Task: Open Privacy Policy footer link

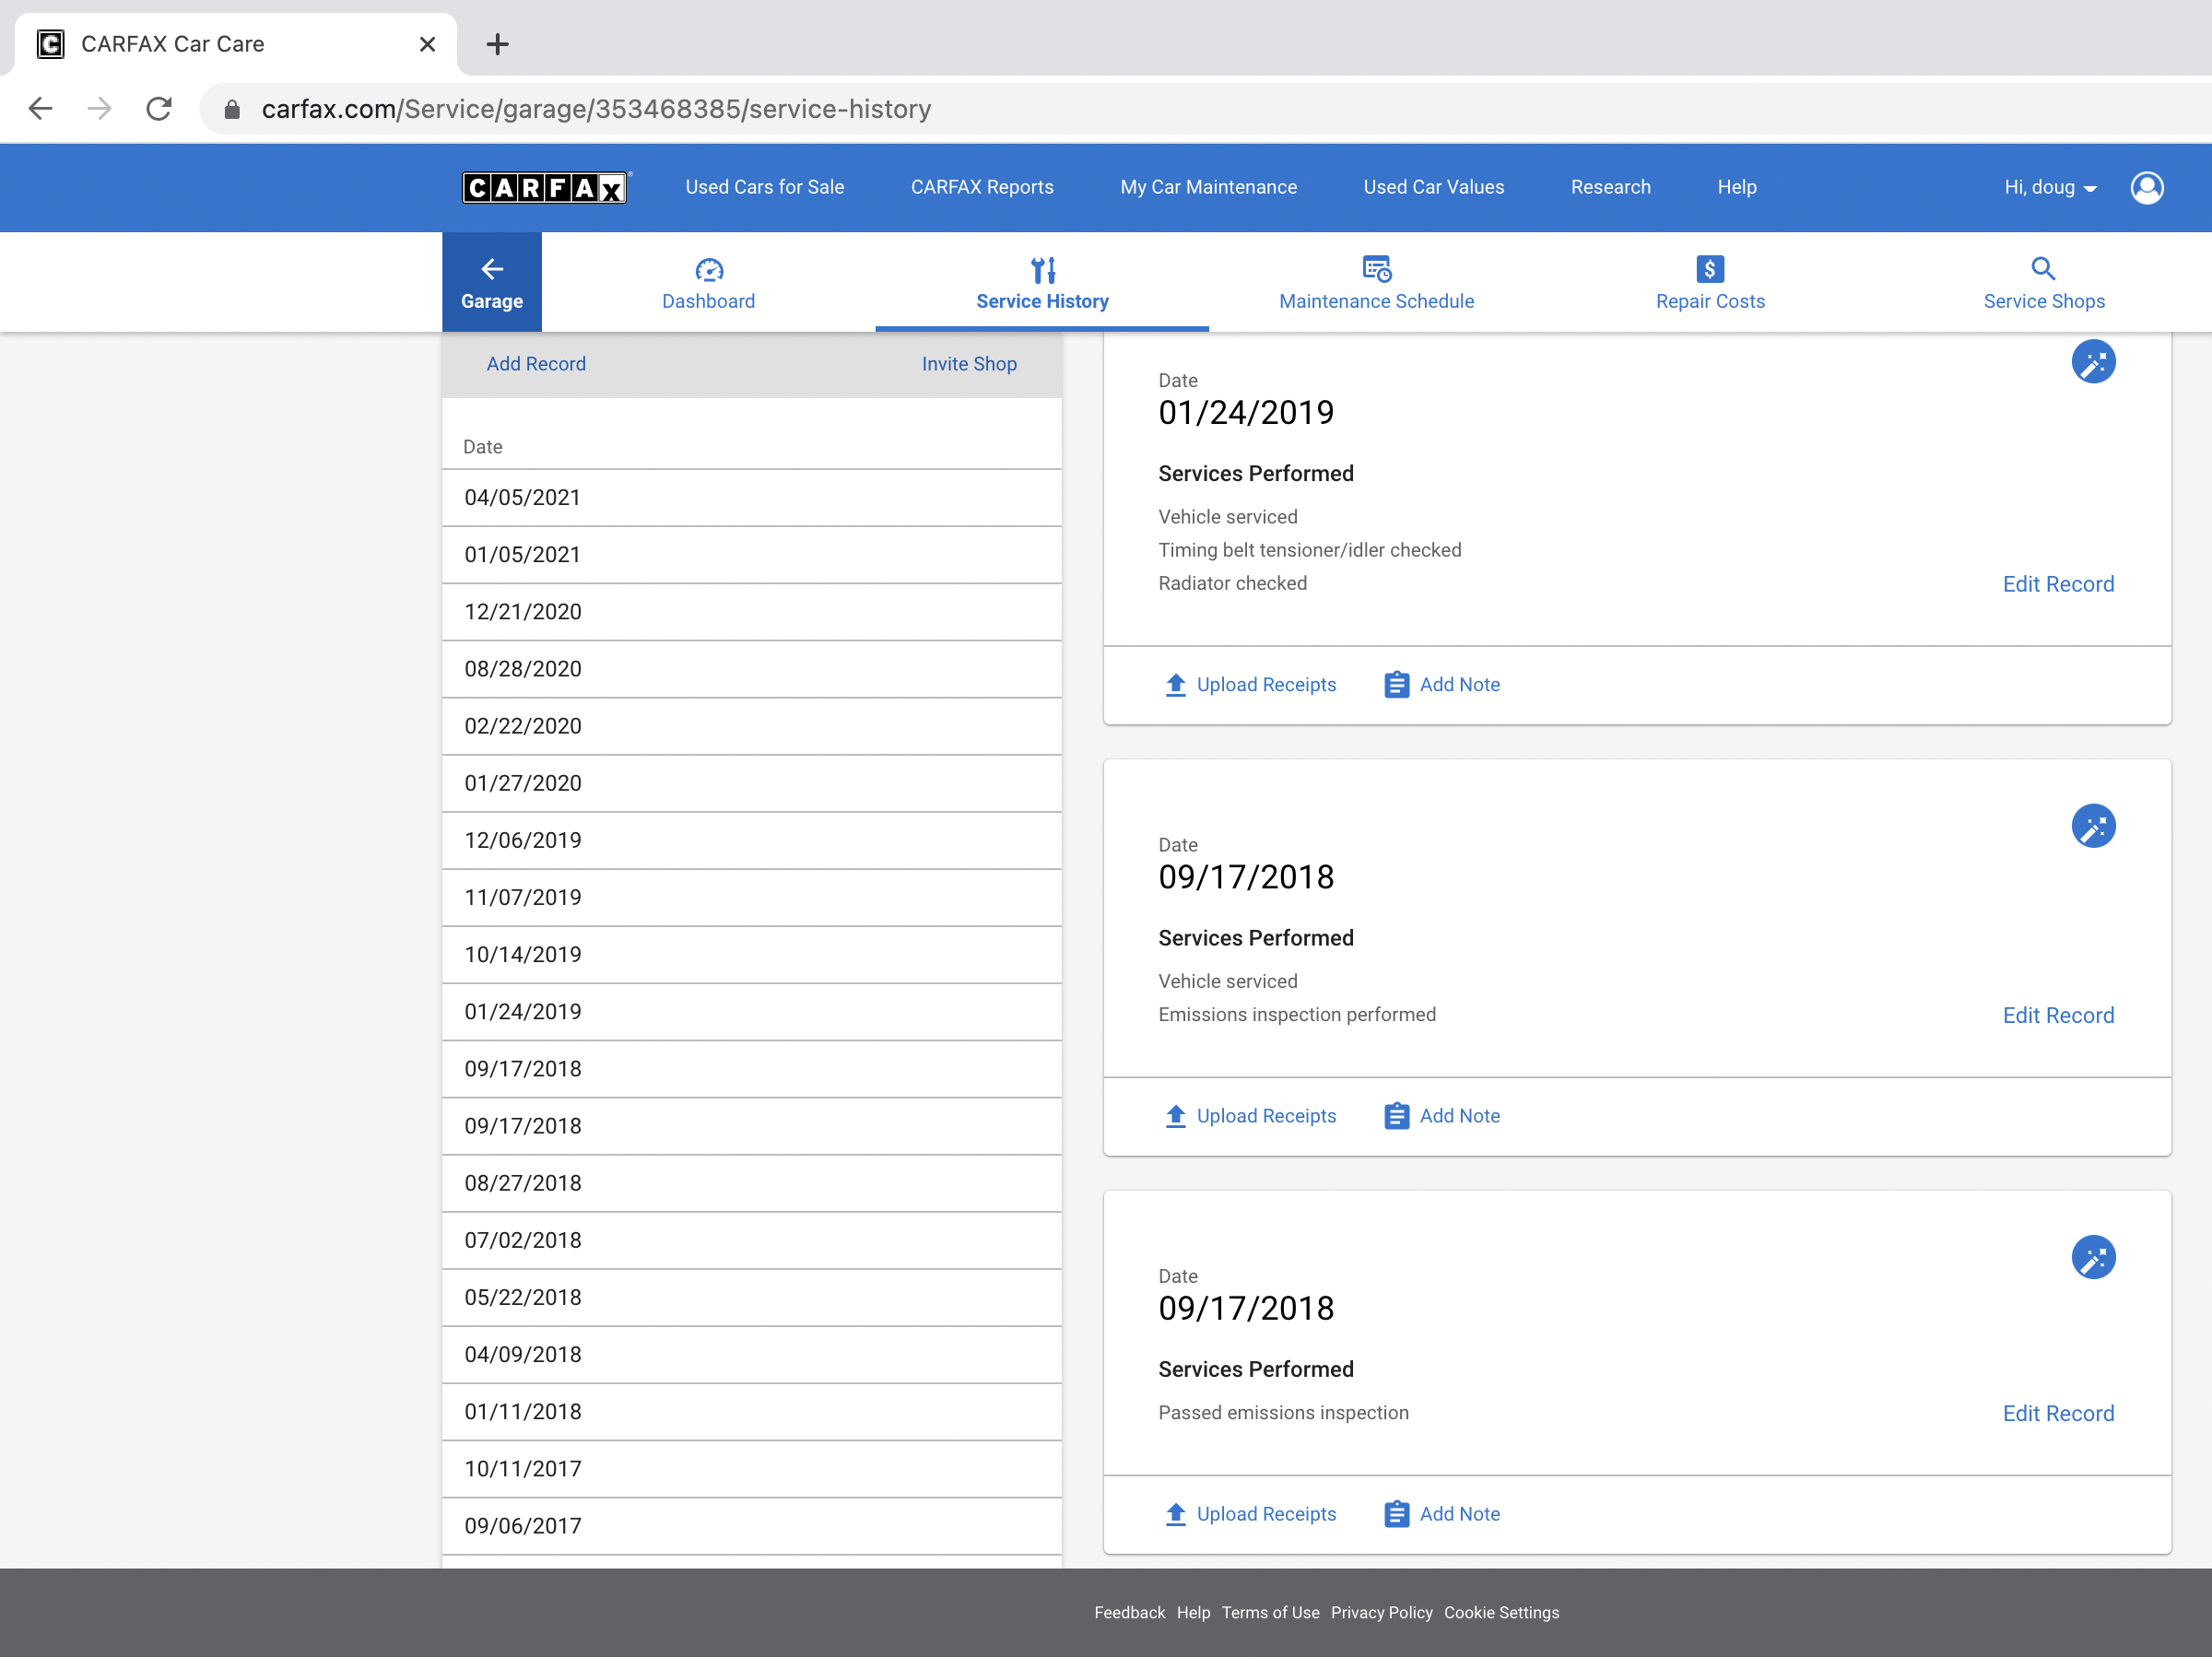Action: (x=1381, y=1612)
